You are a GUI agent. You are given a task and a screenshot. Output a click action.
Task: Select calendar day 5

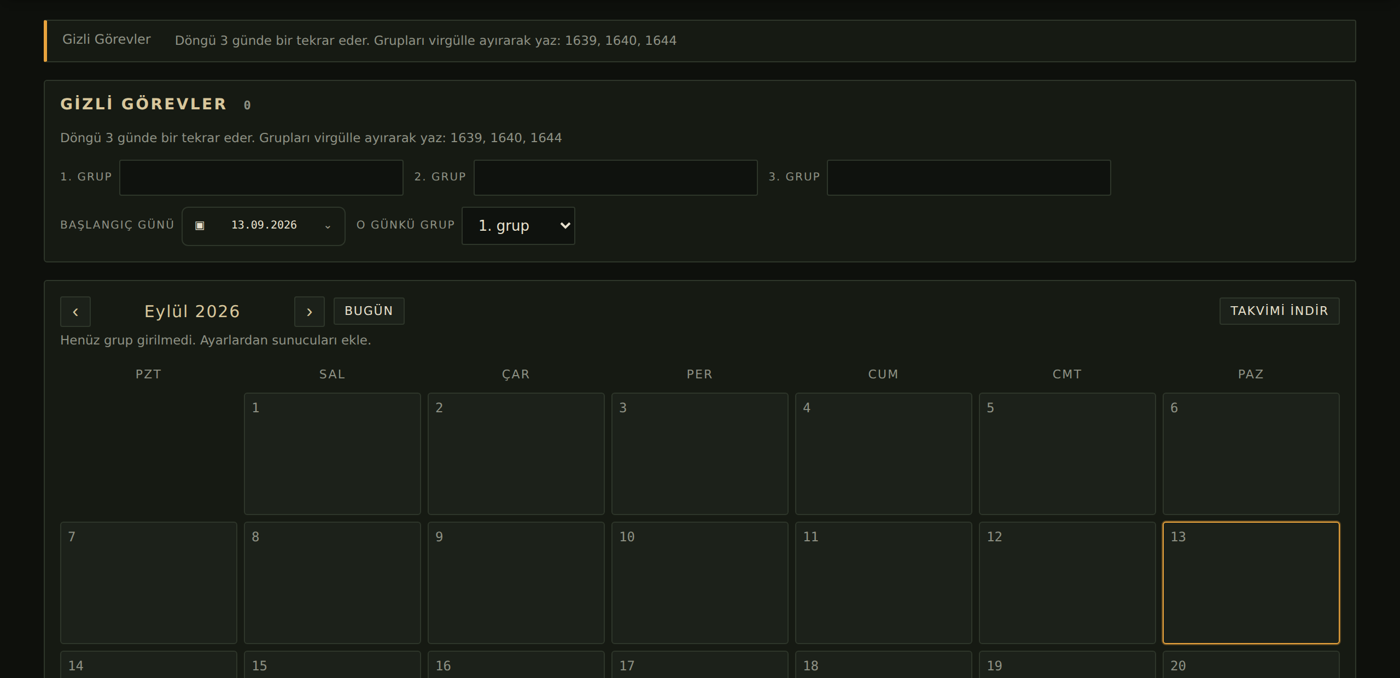pyautogui.click(x=1067, y=454)
